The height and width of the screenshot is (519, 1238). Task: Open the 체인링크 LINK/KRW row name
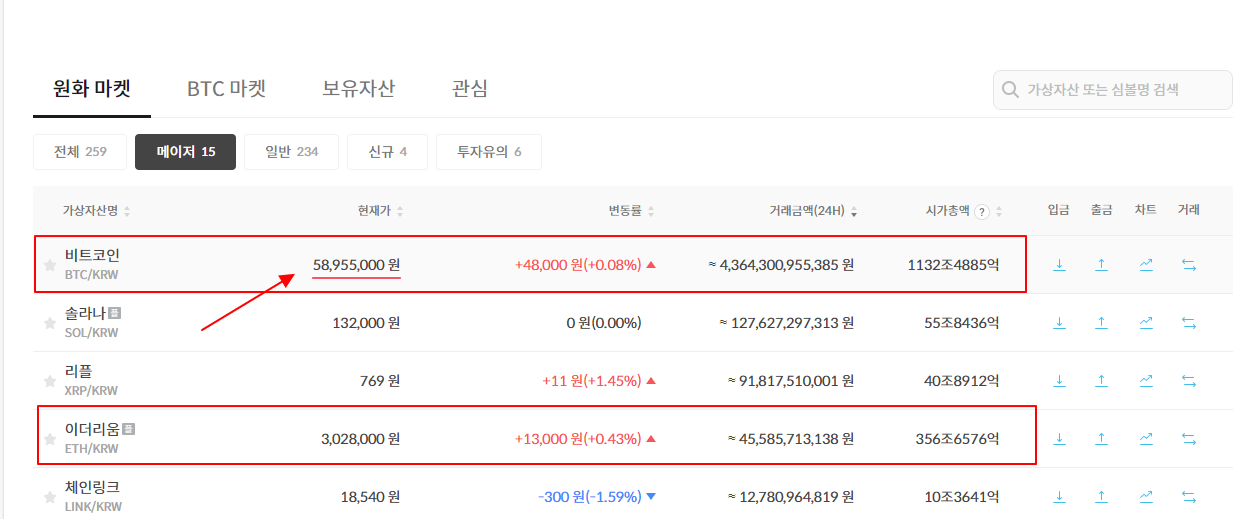[x=93, y=495]
